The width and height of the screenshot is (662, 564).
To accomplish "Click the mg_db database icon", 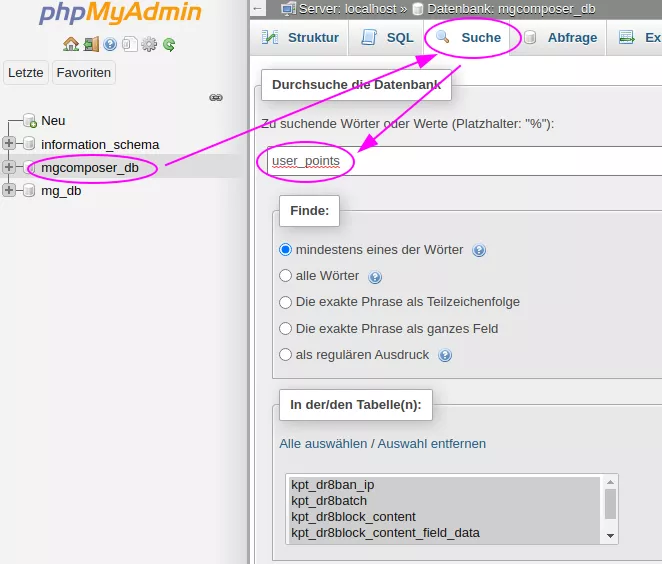I will click(x=29, y=190).
